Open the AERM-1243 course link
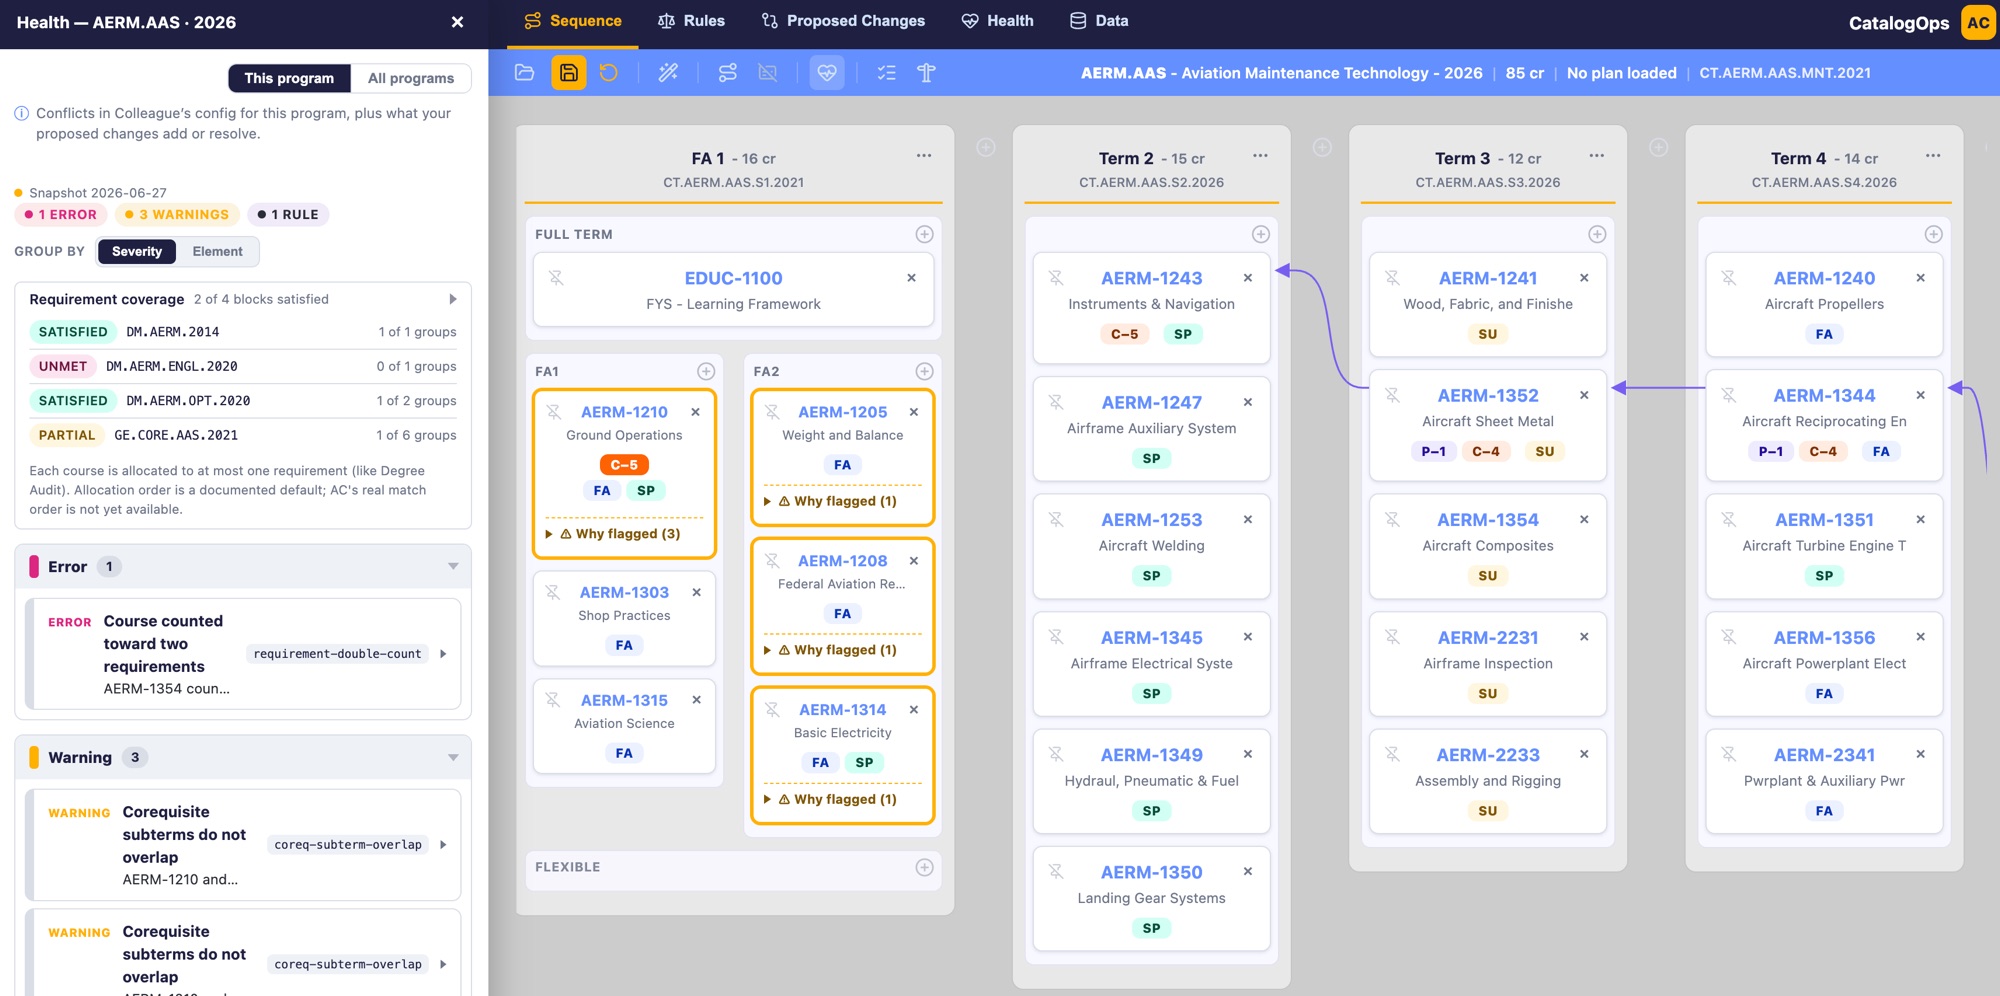Screen dimensions: 2000x996 (1152, 278)
